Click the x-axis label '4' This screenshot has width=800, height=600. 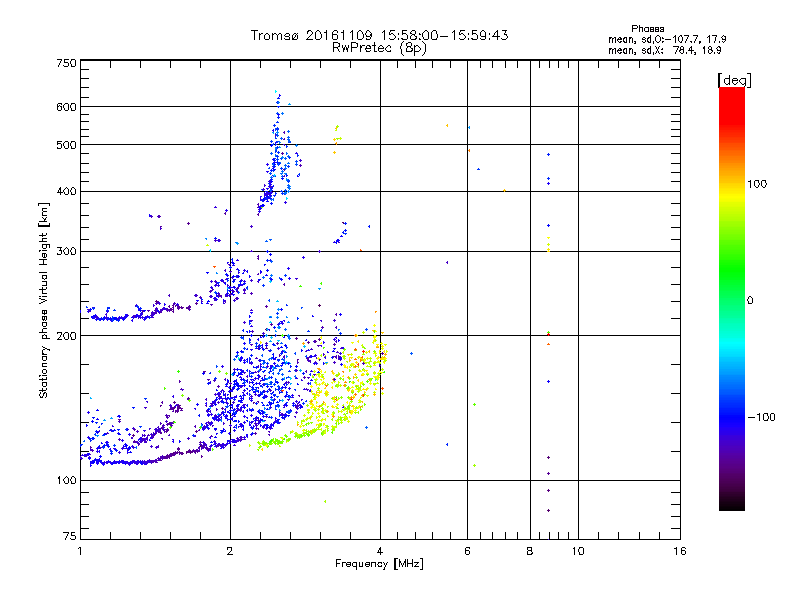(380, 551)
